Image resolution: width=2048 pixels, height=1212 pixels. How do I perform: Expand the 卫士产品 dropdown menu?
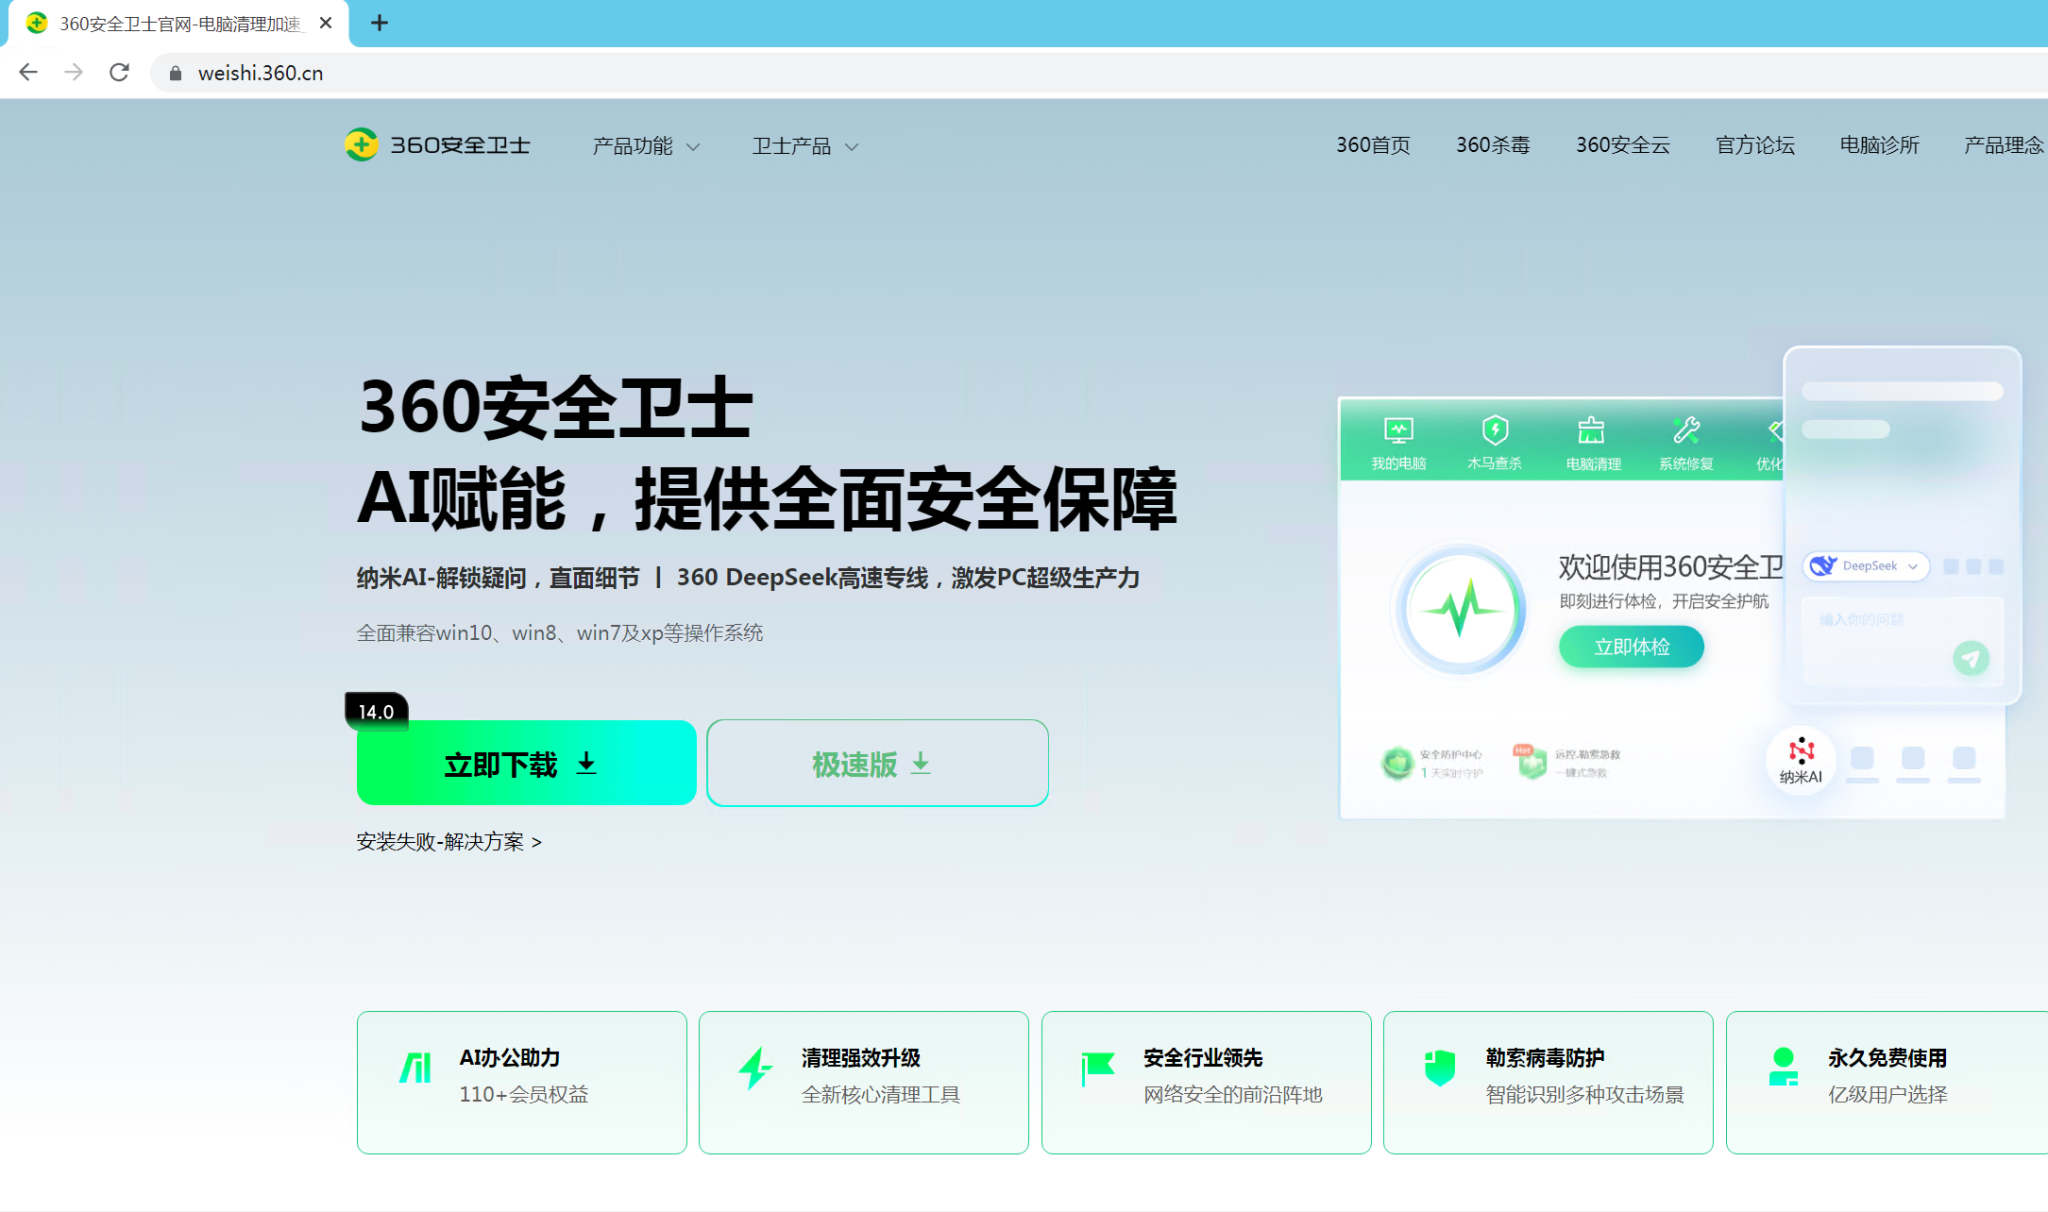805,146
